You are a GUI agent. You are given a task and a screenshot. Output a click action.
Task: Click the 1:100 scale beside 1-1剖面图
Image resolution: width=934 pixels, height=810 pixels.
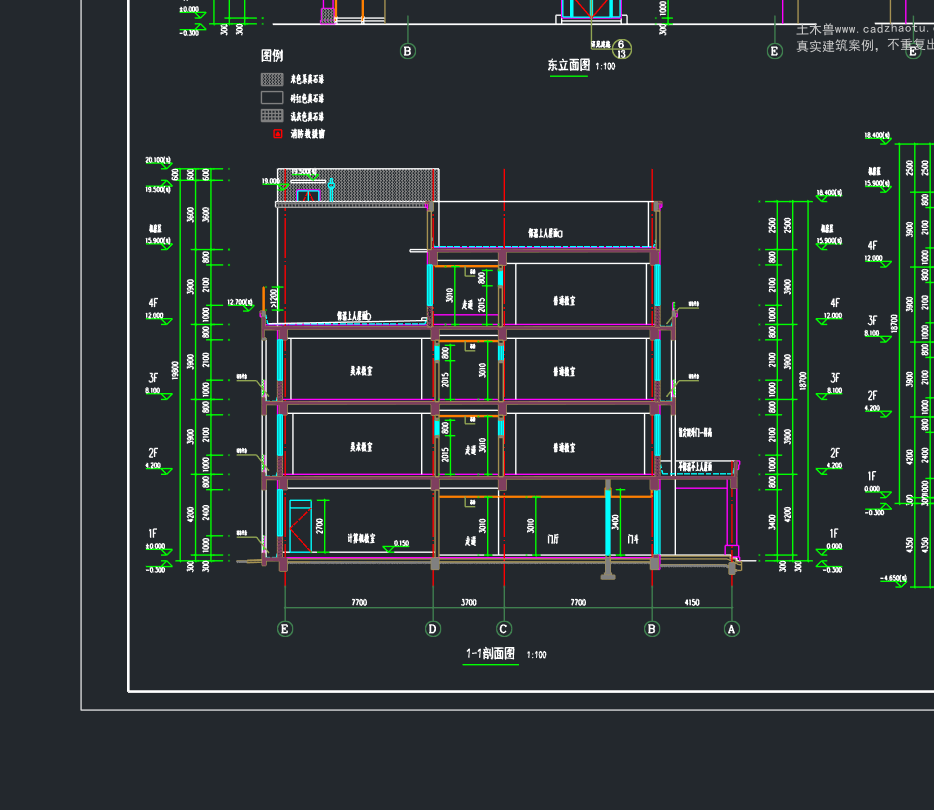click(x=536, y=655)
